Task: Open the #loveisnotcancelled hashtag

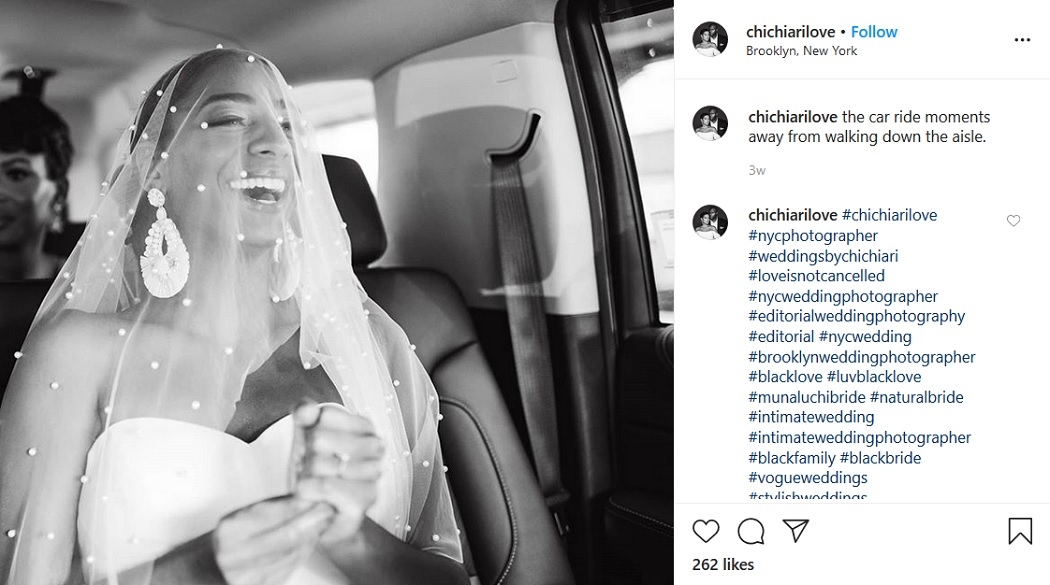Action: click(x=816, y=276)
